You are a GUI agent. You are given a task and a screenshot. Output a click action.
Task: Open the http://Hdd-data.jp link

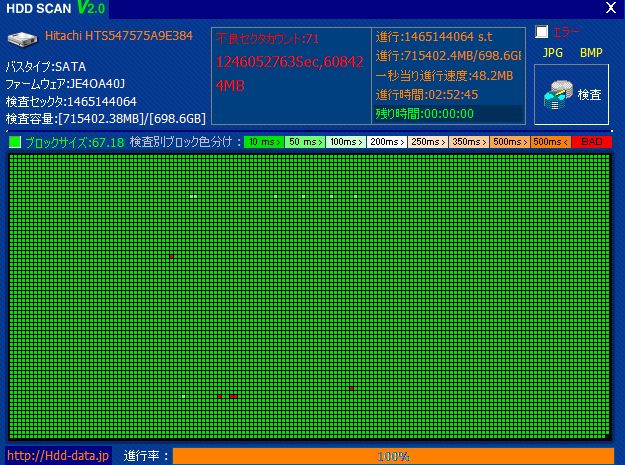[x=58, y=455]
